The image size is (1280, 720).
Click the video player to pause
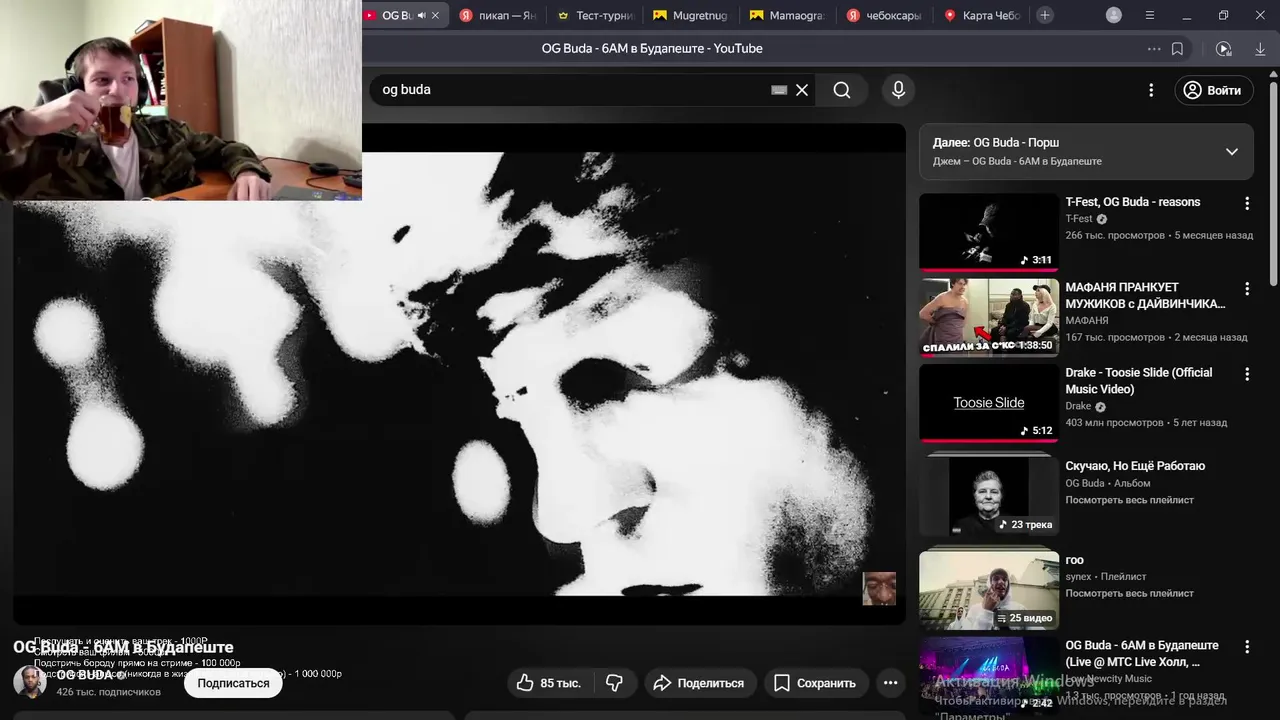459,374
